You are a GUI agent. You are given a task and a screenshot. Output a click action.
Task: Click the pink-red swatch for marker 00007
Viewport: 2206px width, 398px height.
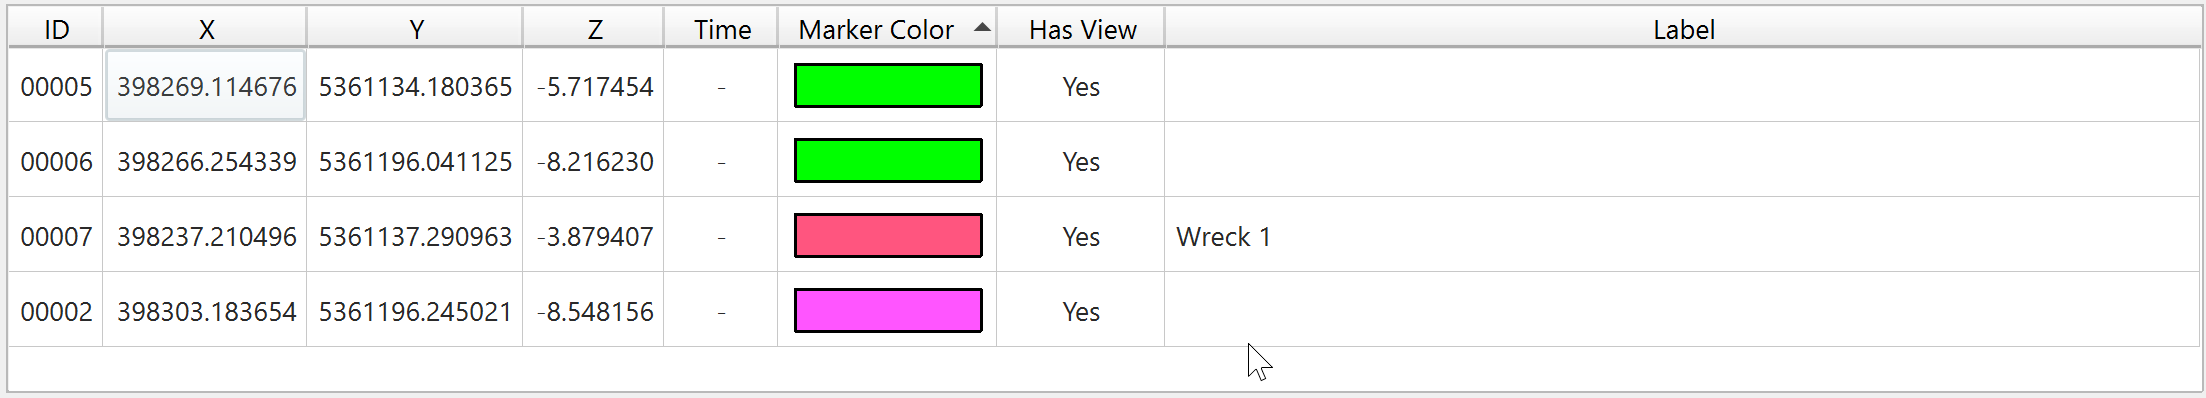tap(888, 235)
